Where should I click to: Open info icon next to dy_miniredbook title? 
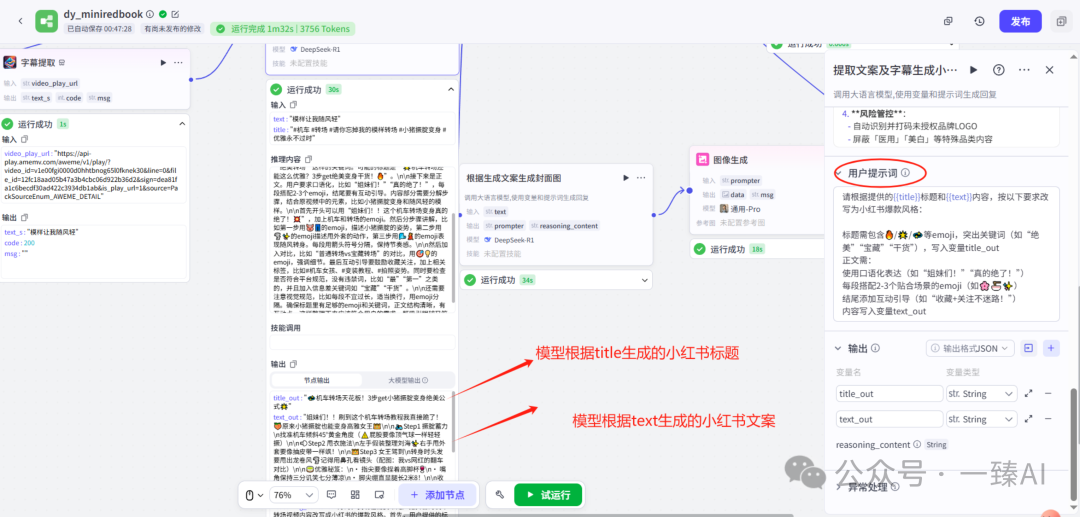pyautogui.click(x=150, y=14)
